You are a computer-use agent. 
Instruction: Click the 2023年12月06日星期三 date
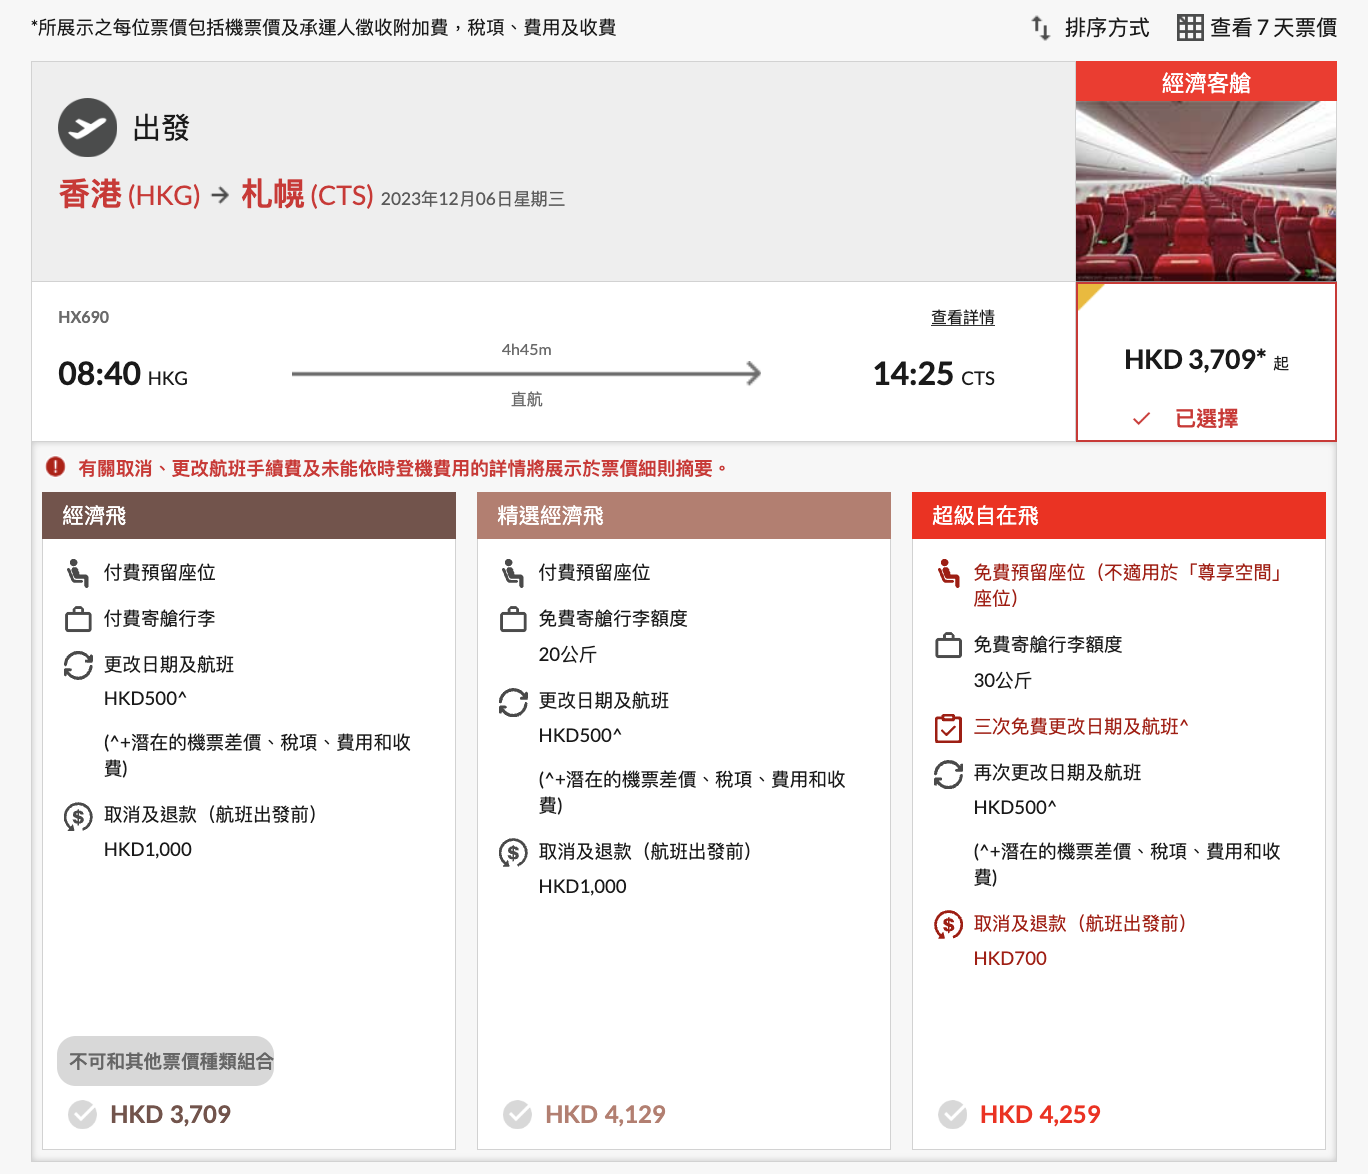pyautogui.click(x=473, y=198)
